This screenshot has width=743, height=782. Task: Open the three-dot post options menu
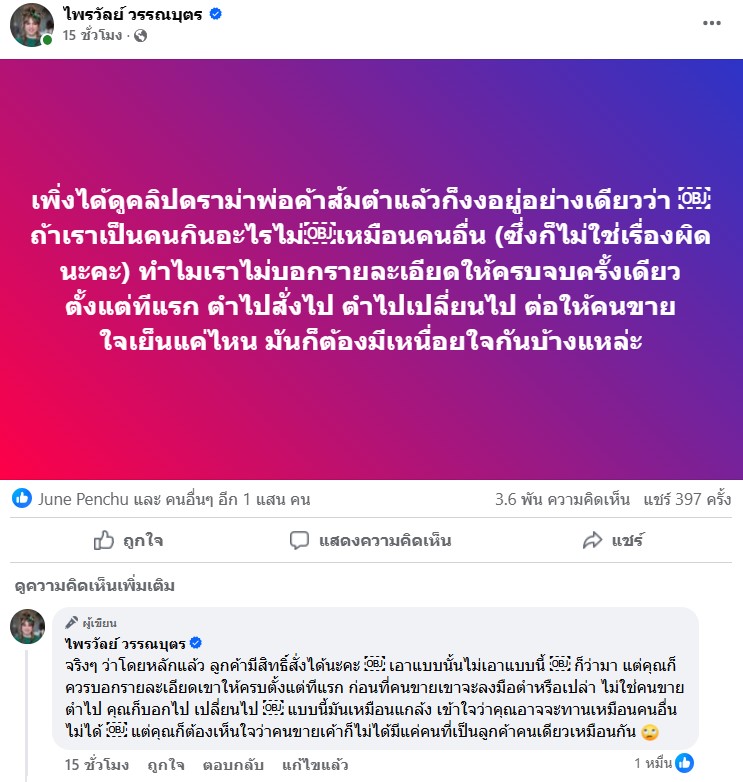click(x=712, y=23)
